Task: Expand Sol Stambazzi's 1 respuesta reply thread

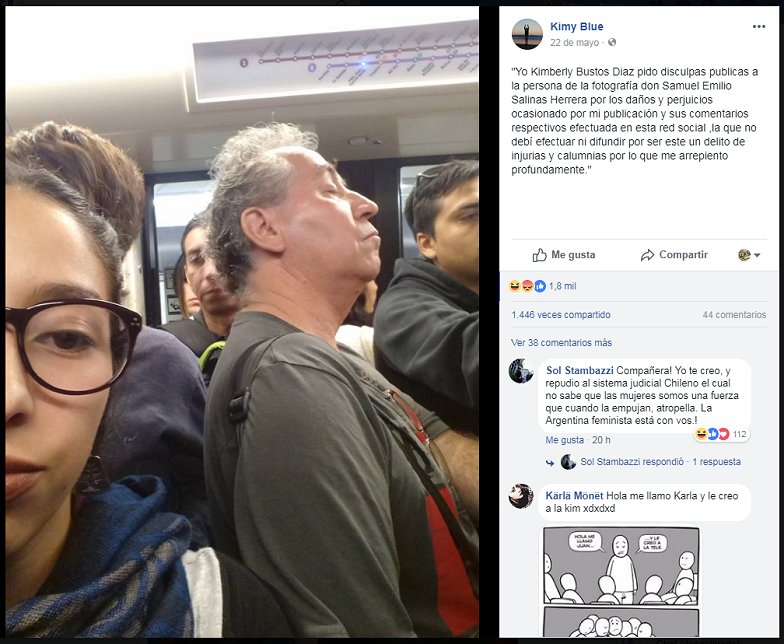Action: 716,462
